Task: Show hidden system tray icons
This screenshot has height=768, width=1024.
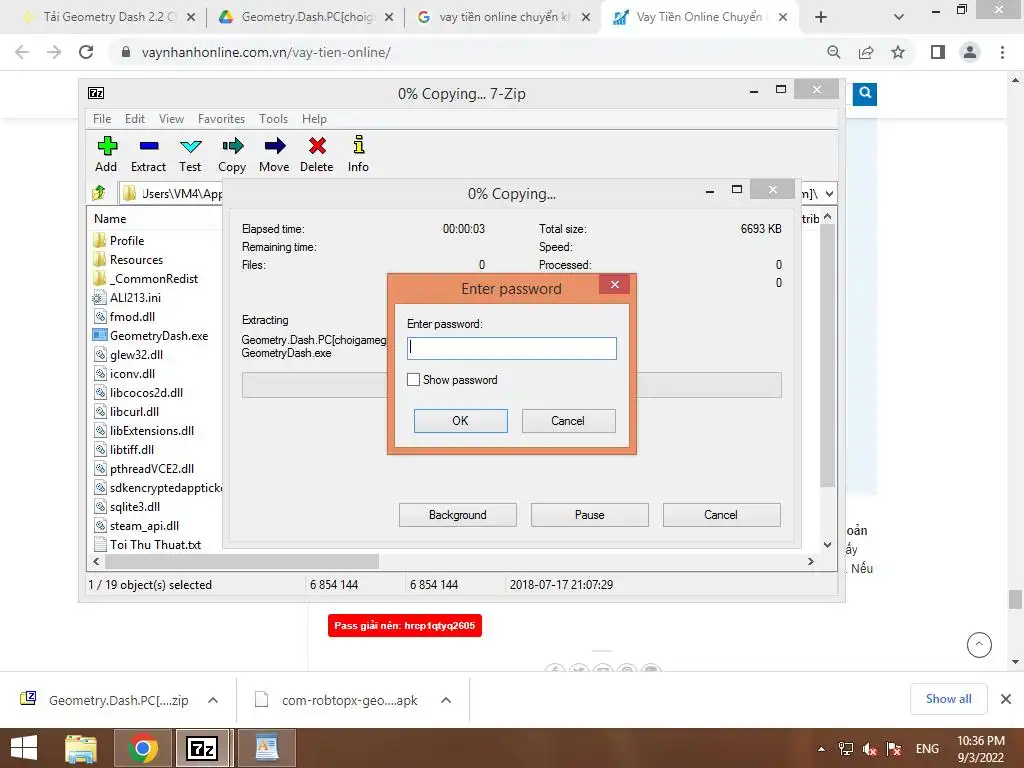Action: point(821,749)
